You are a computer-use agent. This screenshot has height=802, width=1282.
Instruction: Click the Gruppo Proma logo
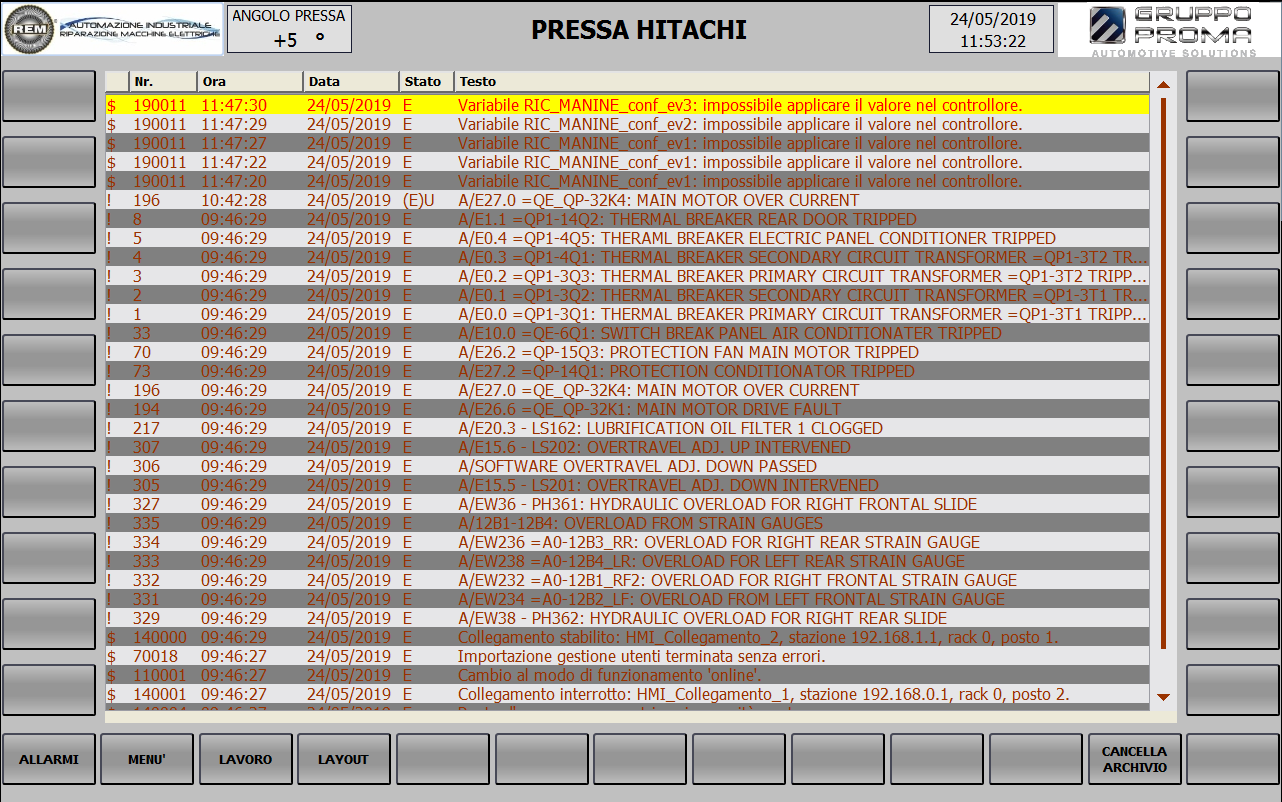tap(1171, 32)
